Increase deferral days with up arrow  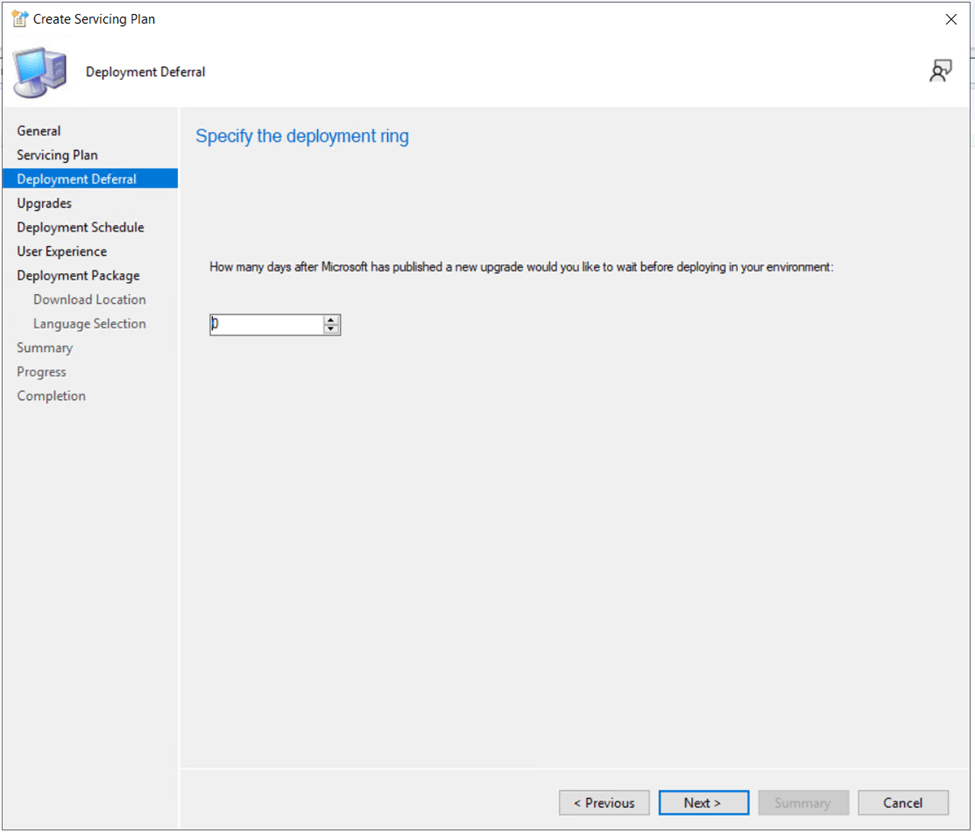(332, 320)
